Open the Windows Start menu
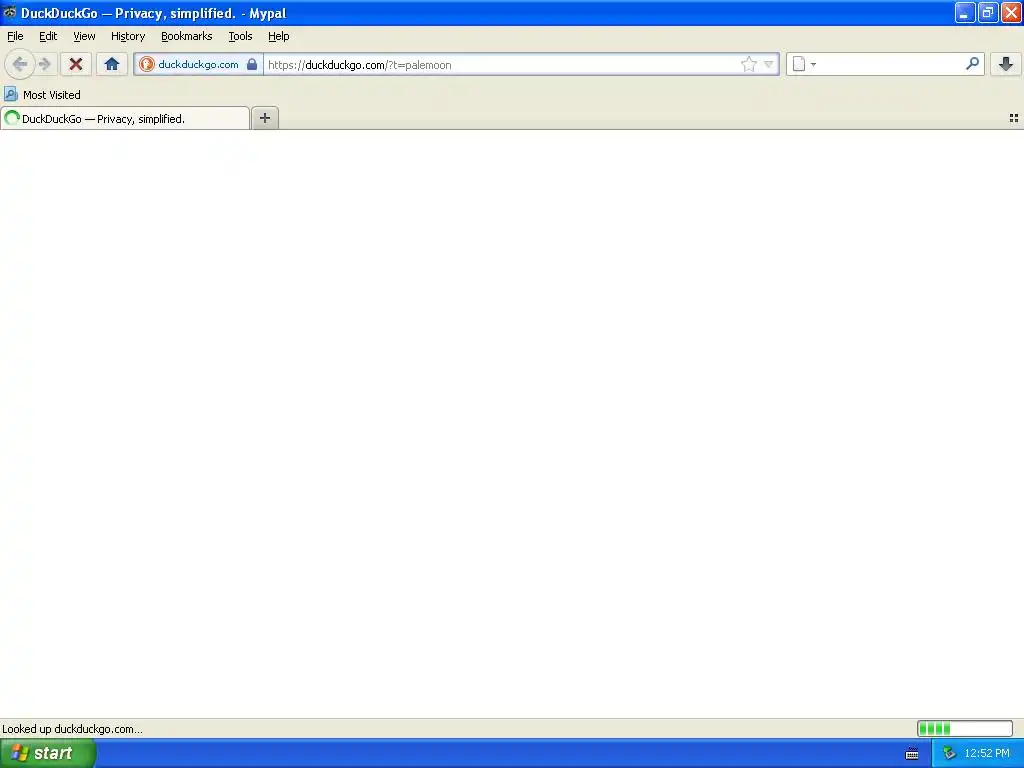This screenshot has width=1024, height=768. tap(48, 753)
